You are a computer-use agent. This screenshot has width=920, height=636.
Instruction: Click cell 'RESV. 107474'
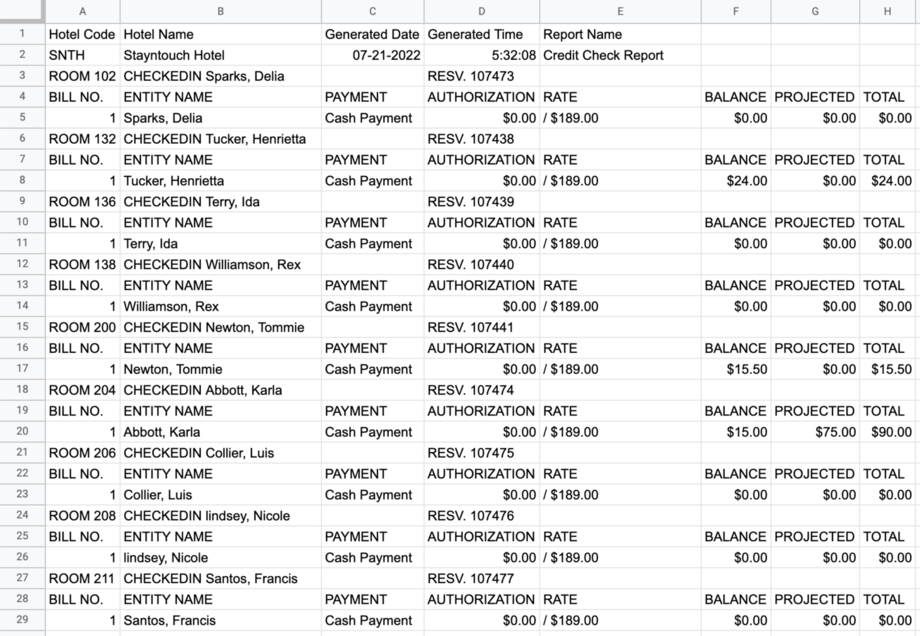pyautogui.click(x=482, y=390)
